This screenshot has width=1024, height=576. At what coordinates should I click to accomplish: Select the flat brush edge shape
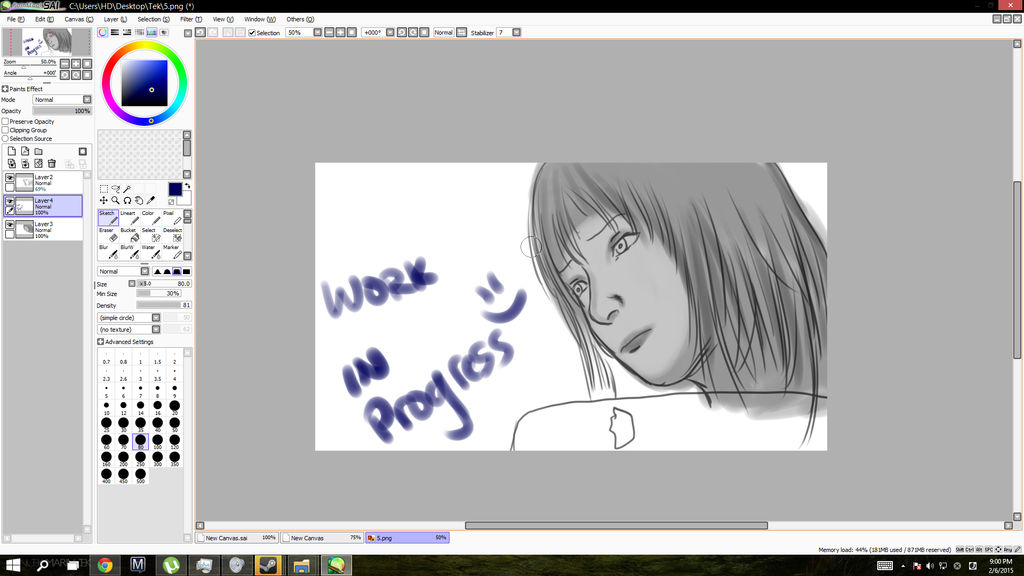tap(187, 271)
